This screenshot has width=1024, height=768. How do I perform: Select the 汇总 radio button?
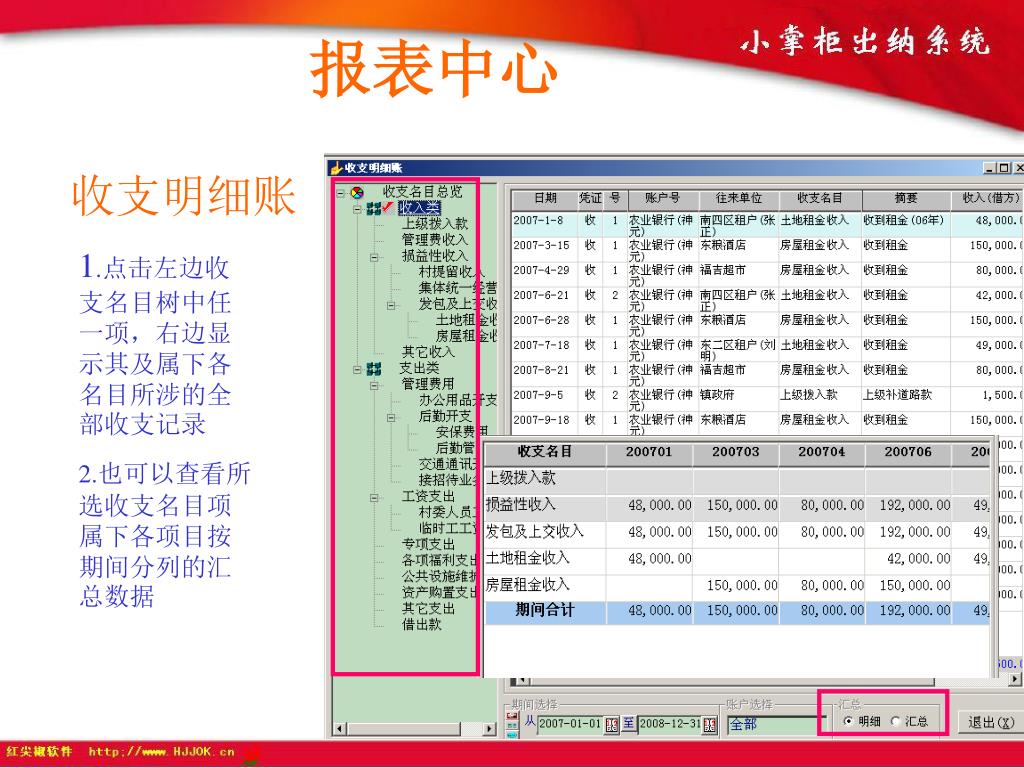895,721
